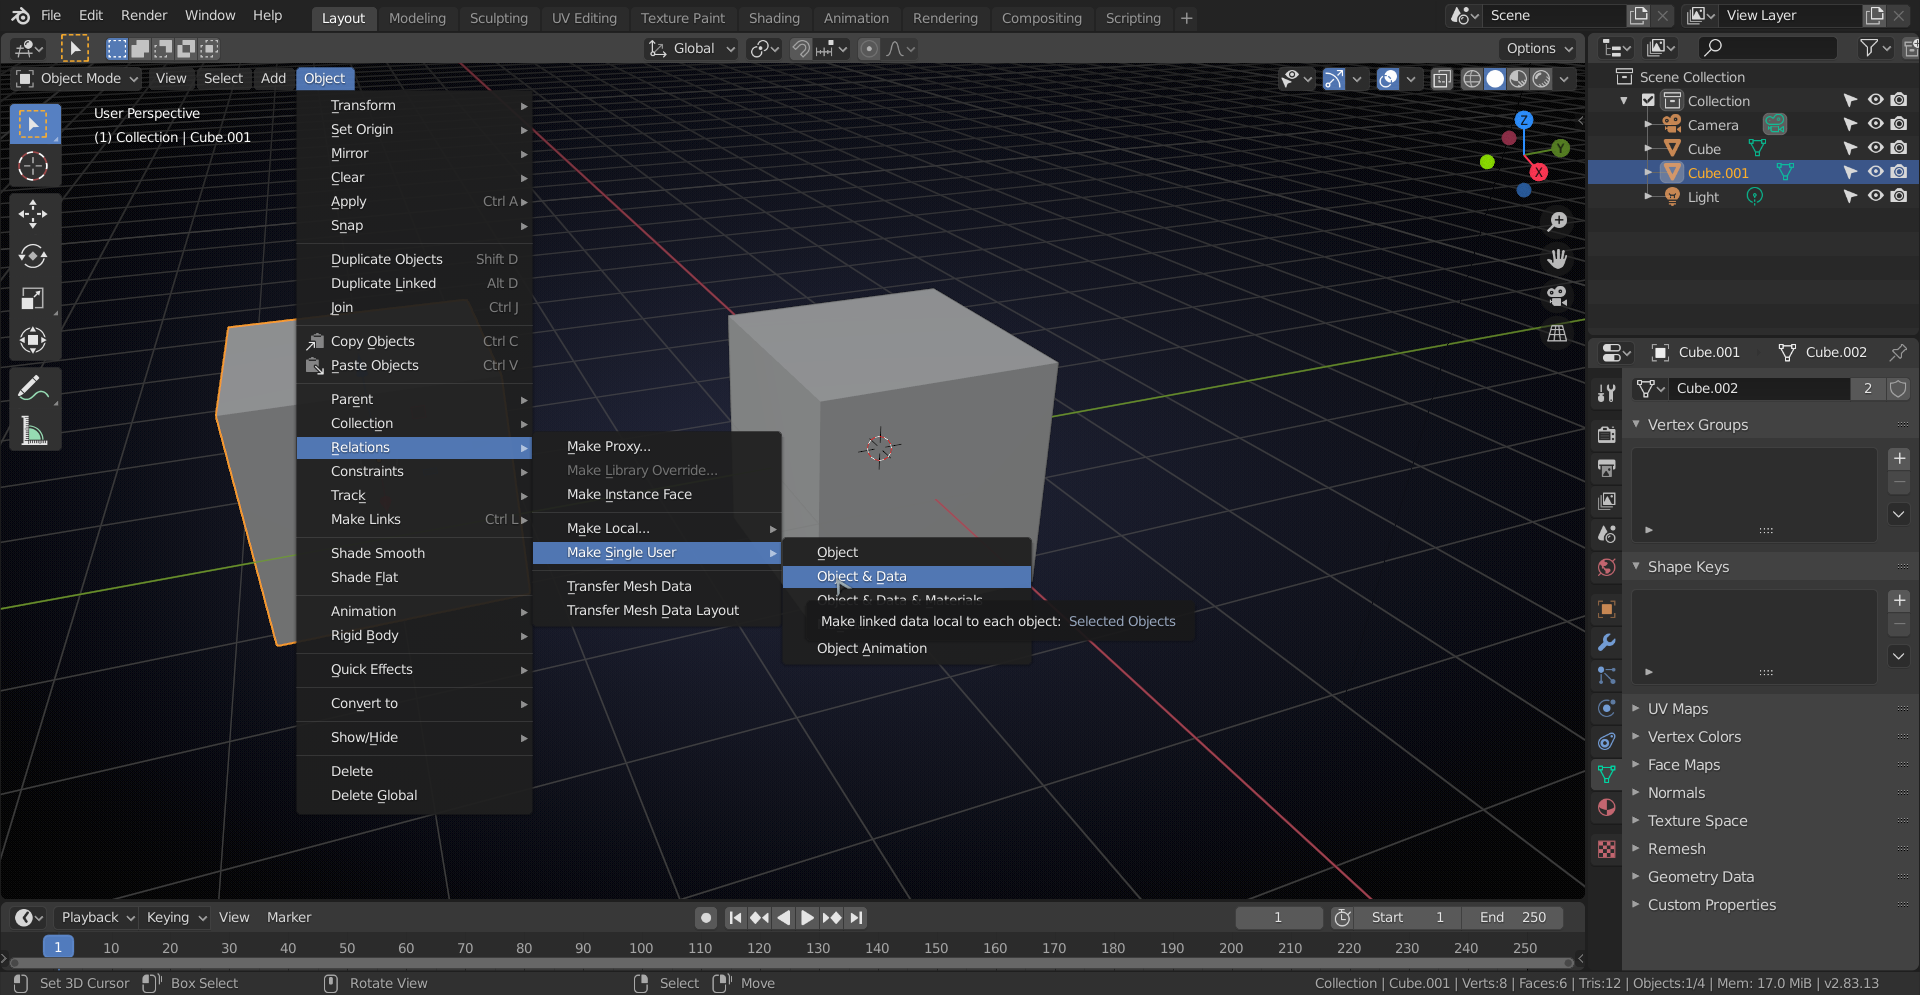Open the transform orientation Global dropdown
1920x995 pixels.
click(690, 48)
